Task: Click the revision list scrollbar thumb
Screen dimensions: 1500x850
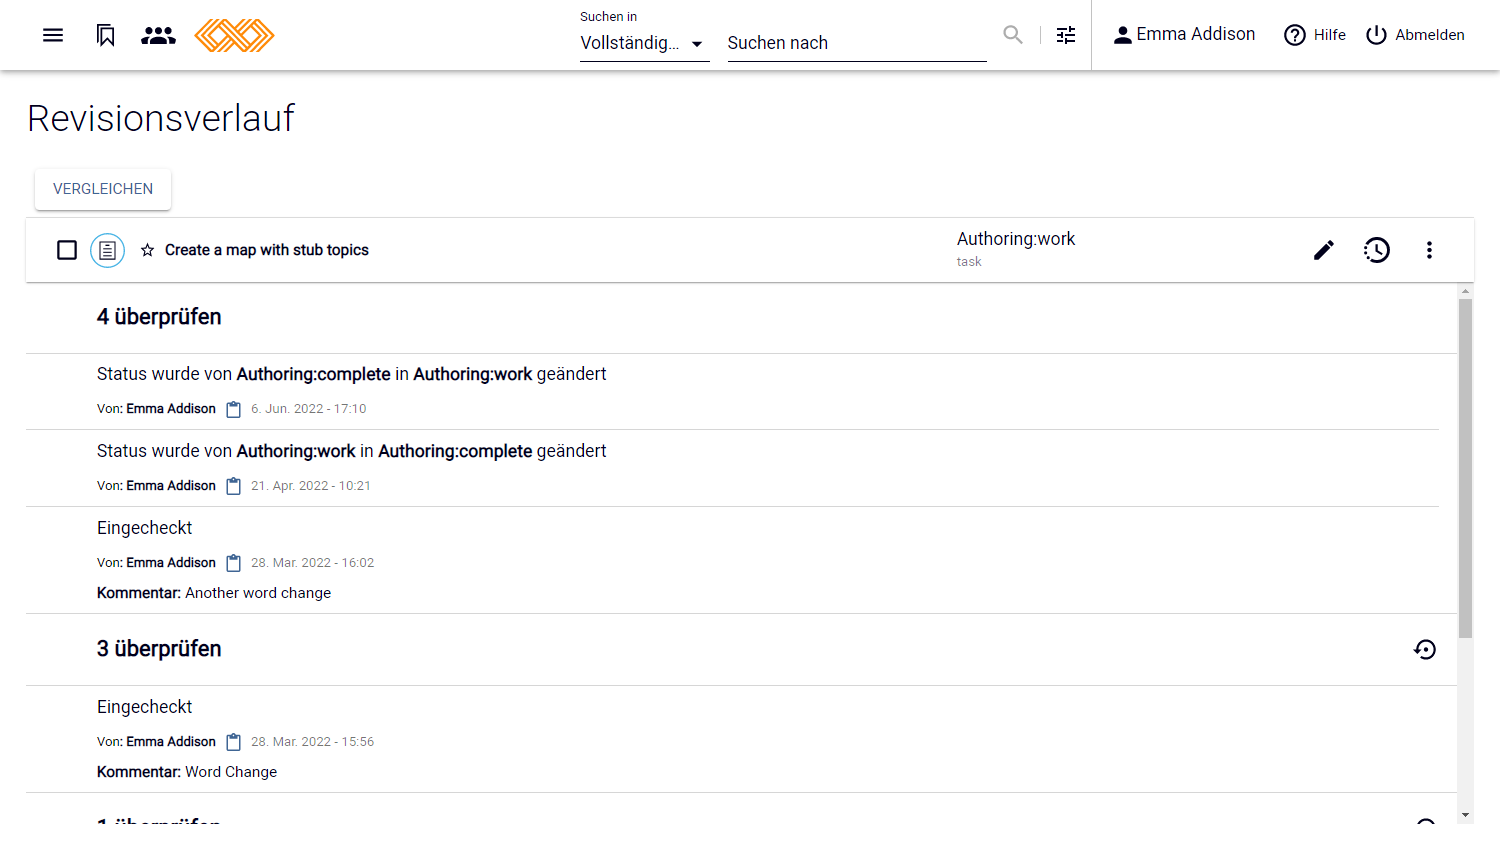Action: 1465,468
